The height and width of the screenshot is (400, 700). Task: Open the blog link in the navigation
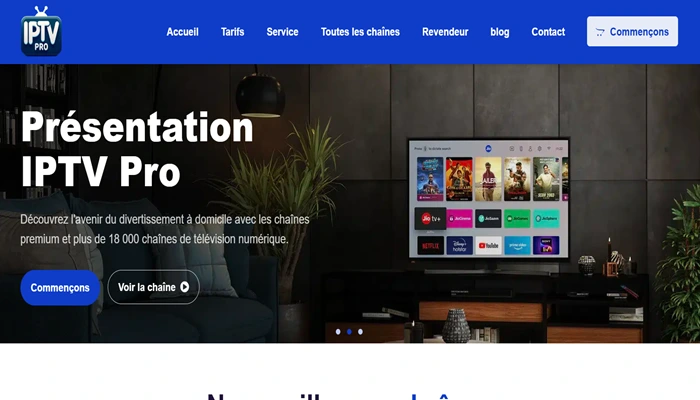point(500,32)
